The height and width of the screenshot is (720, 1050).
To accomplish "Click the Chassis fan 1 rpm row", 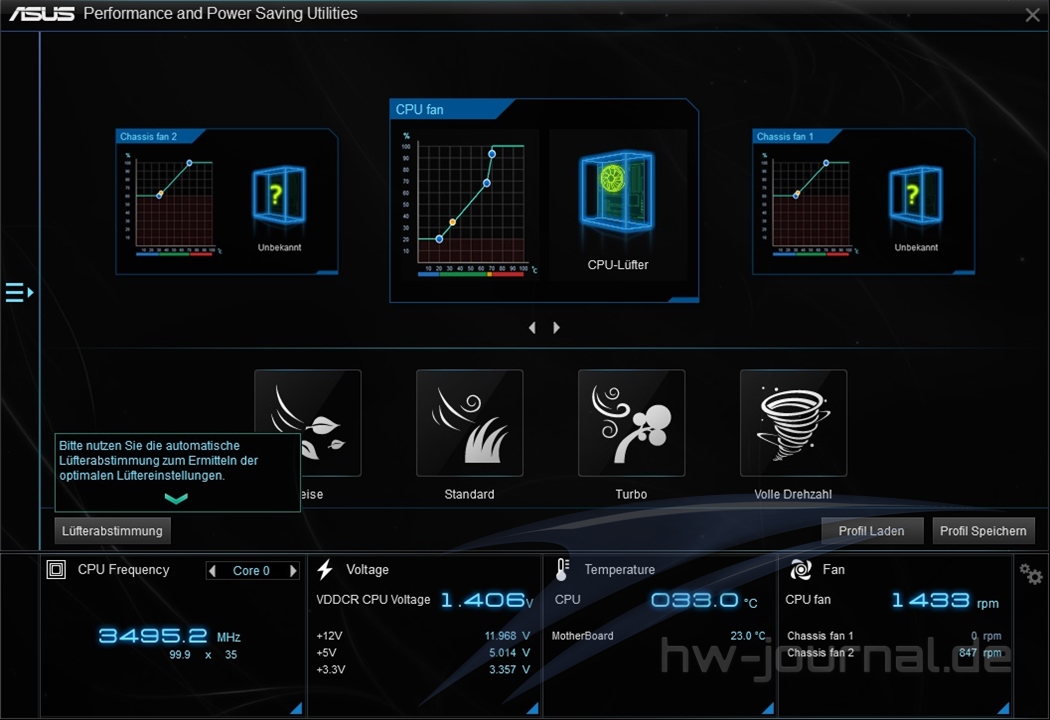I will (x=894, y=636).
